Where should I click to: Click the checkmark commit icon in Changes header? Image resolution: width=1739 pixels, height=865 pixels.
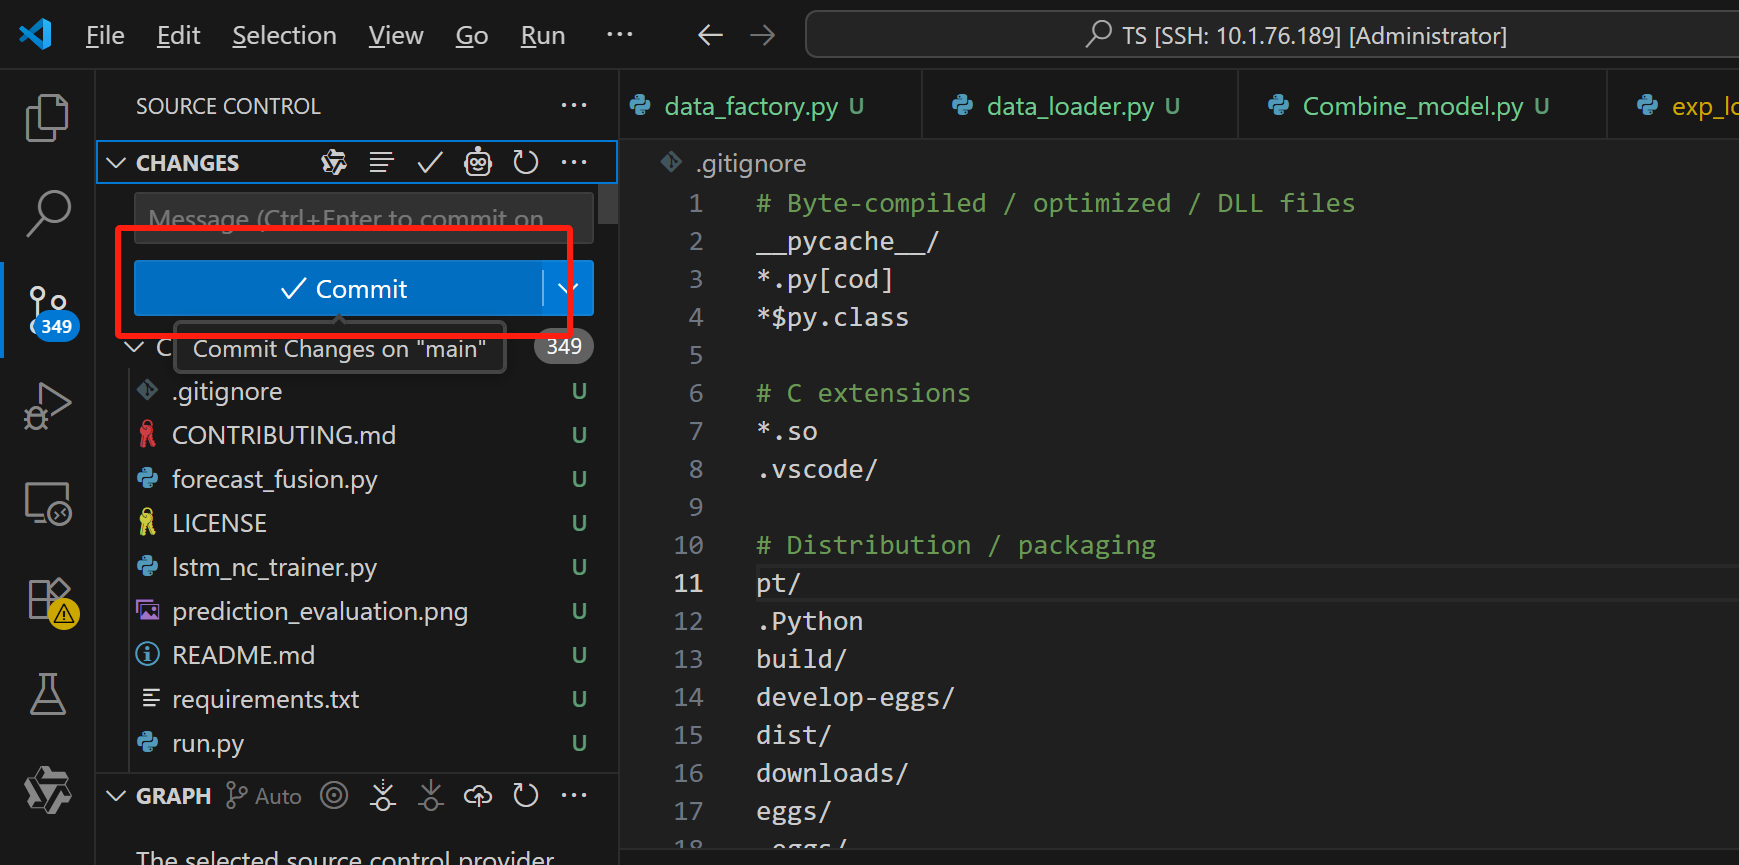[x=430, y=162]
